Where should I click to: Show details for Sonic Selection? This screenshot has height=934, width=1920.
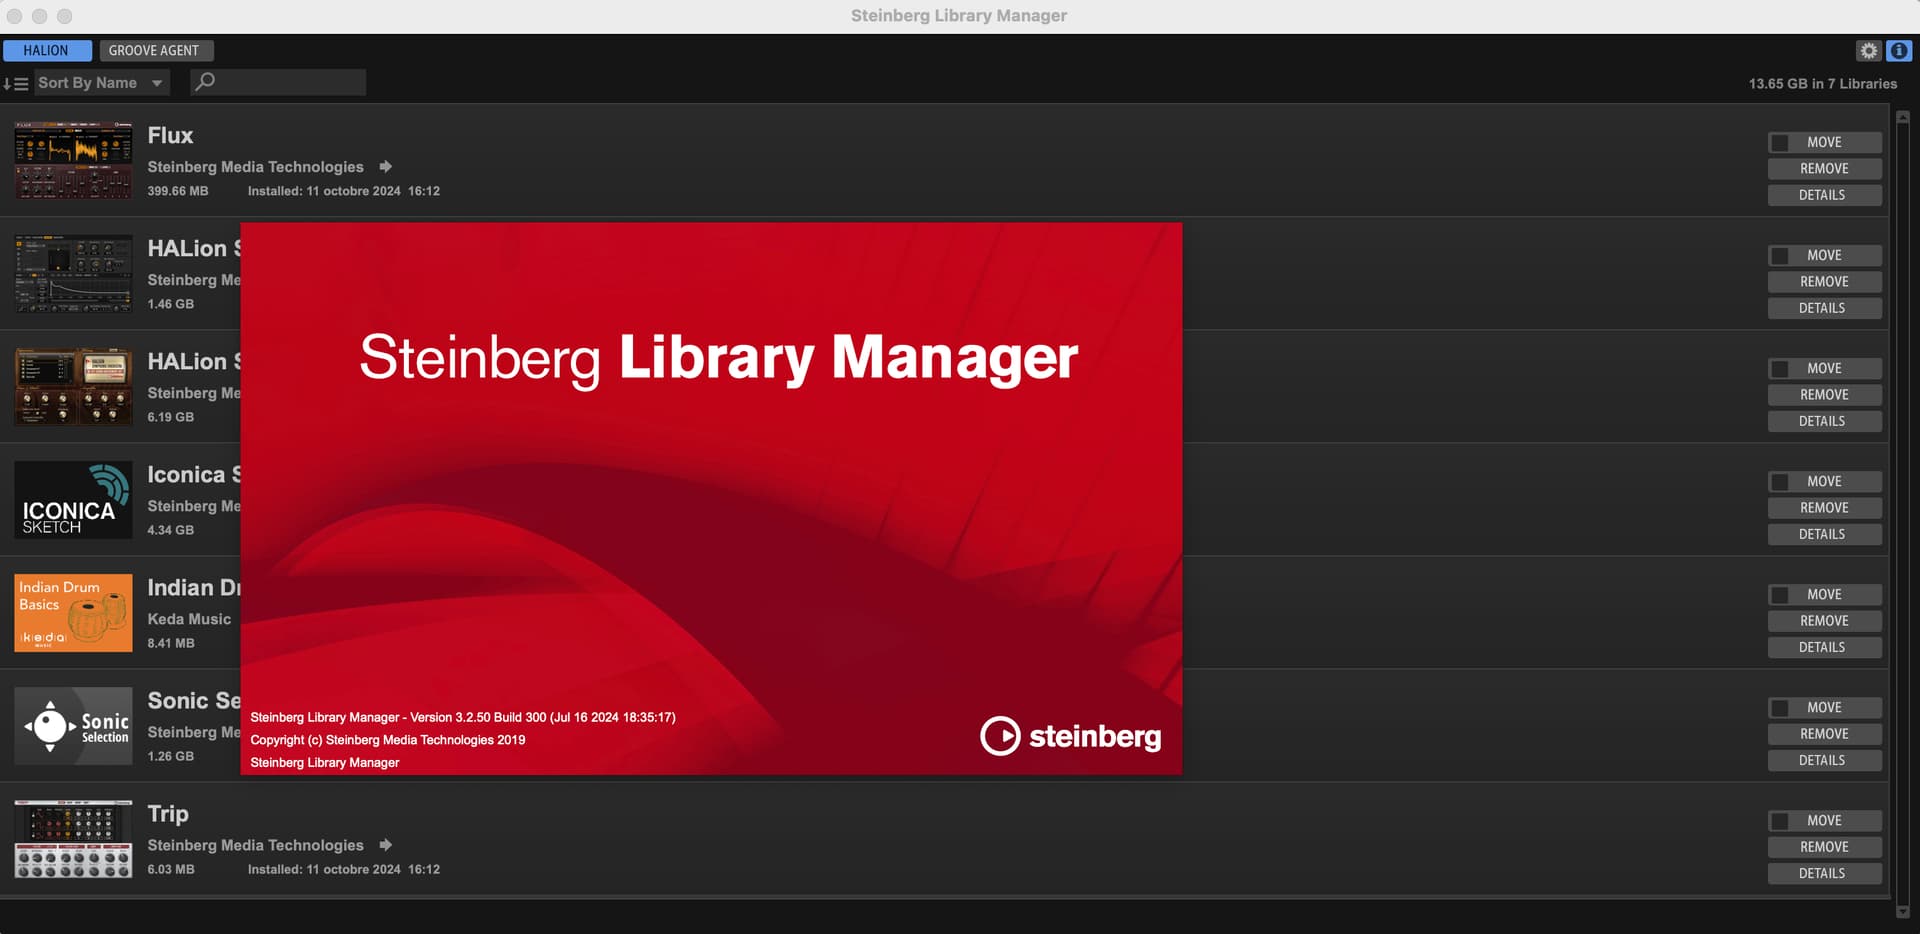pos(1824,760)
